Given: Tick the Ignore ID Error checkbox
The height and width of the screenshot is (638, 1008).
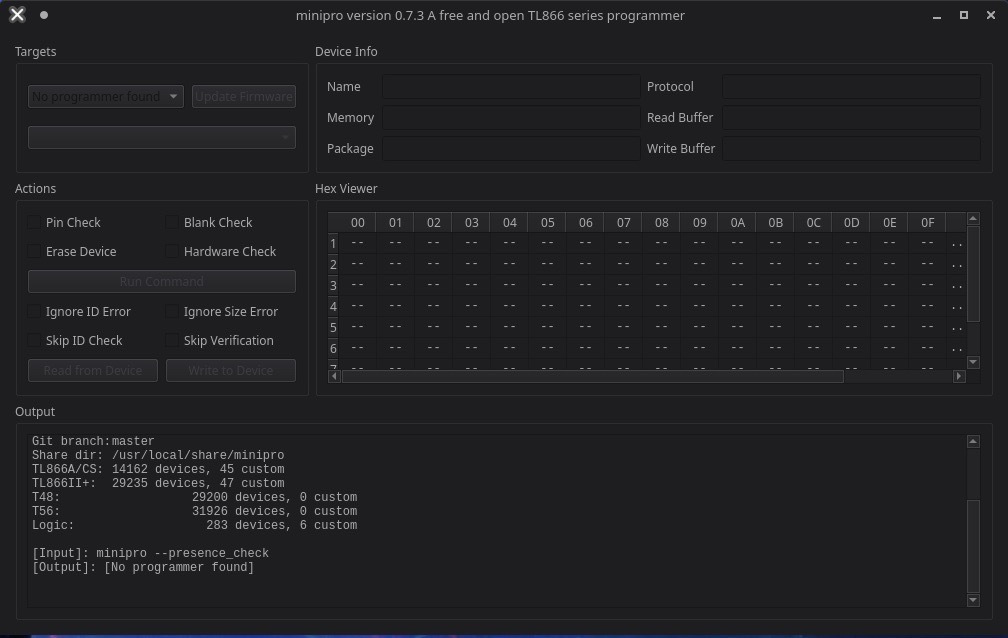Looking at the screenshot, I should click(x=35, y=311).
